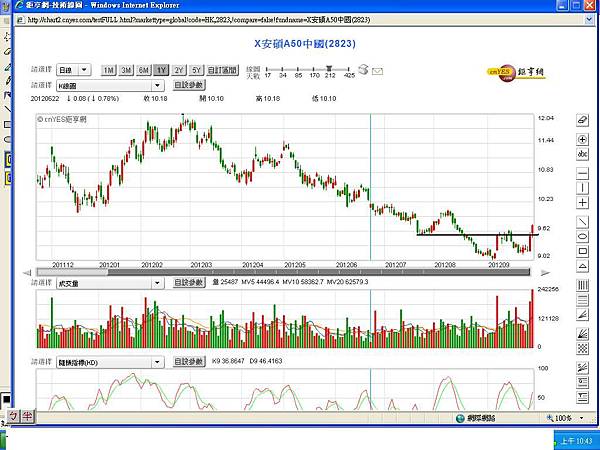Select the horizontal line drawing tool
The height and width of the screenshot is (450, 600).
[x=582, y=174]
